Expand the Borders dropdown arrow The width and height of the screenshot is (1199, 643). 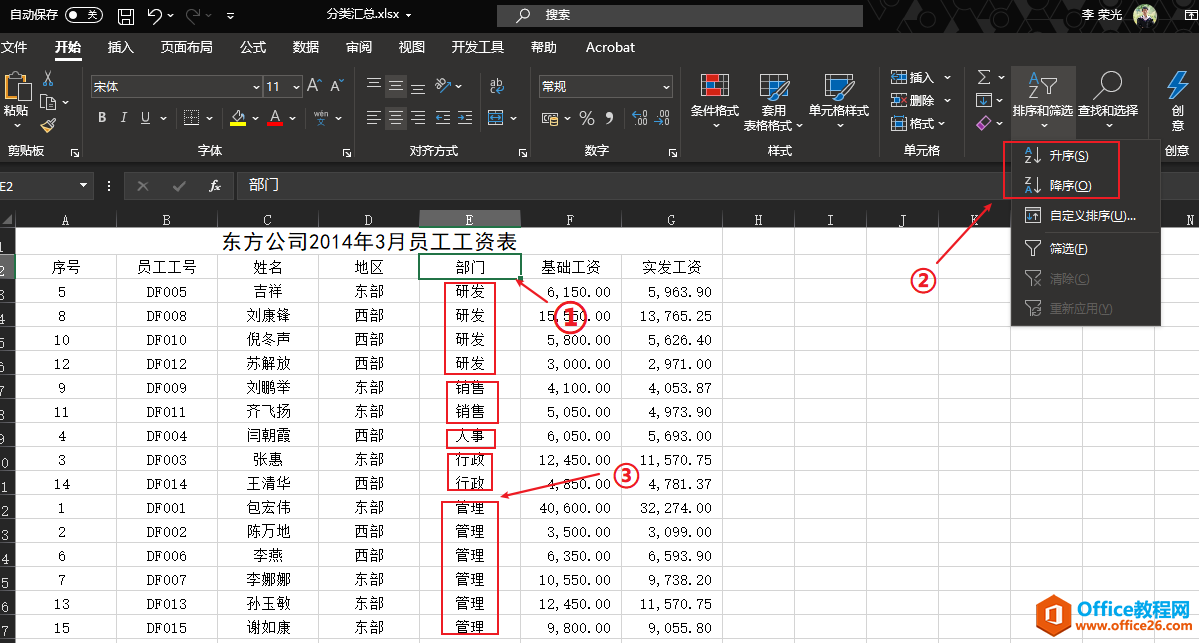click(209, 119)
